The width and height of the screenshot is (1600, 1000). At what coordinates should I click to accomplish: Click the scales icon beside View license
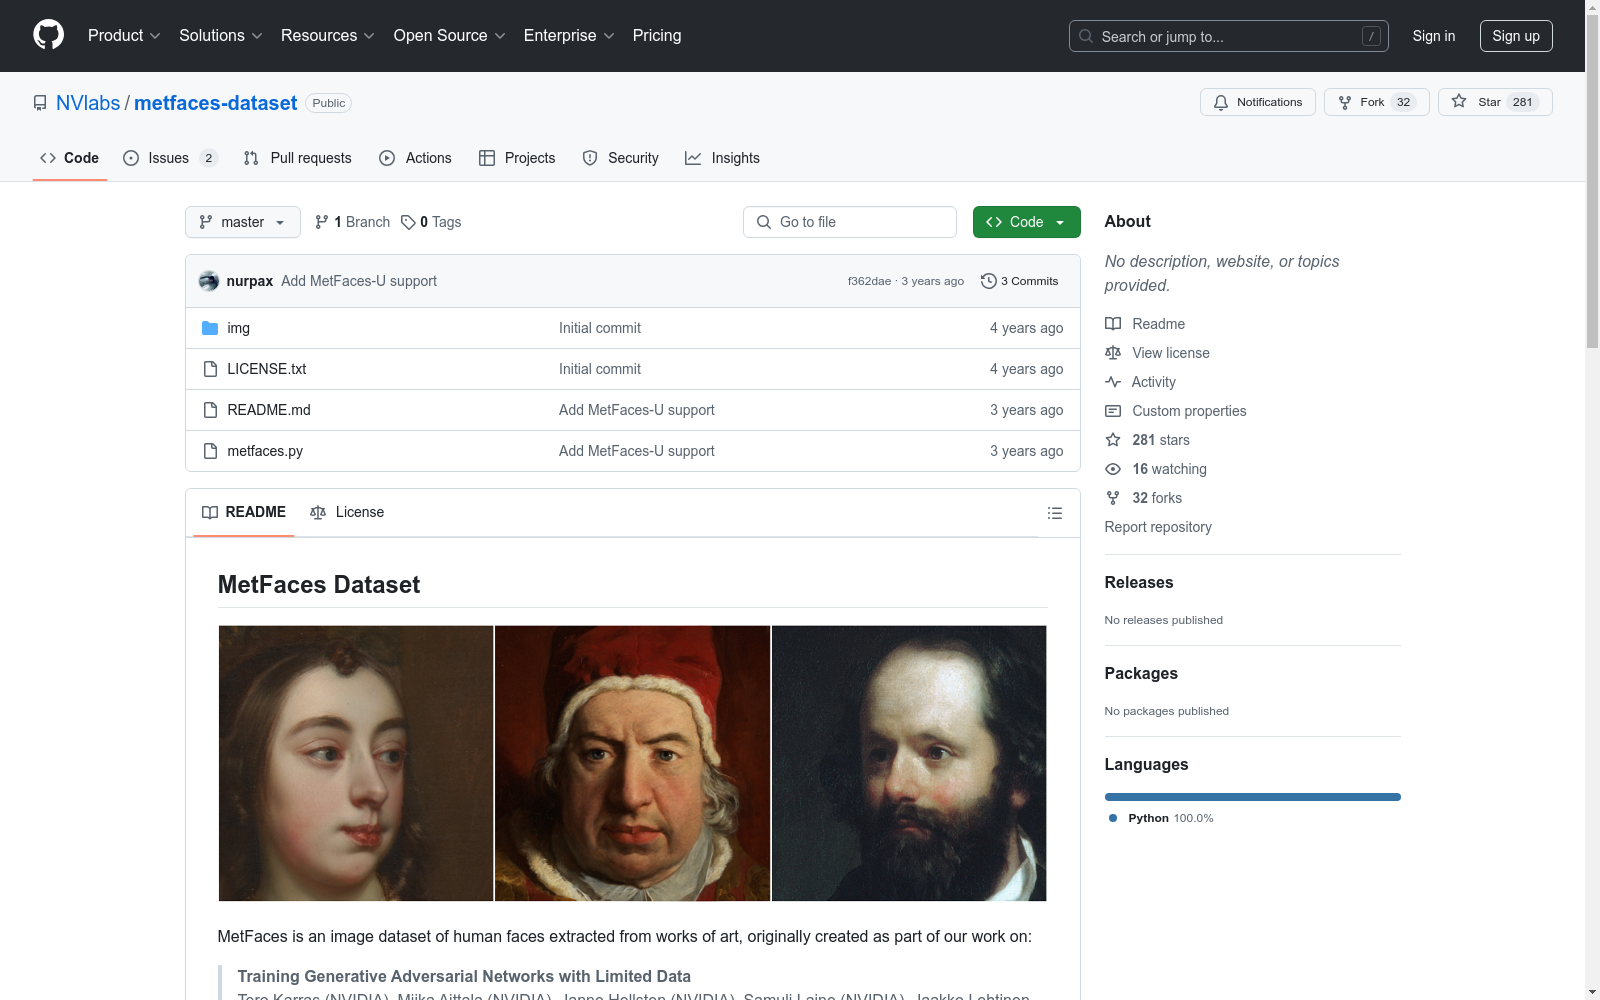[1113, 353]
